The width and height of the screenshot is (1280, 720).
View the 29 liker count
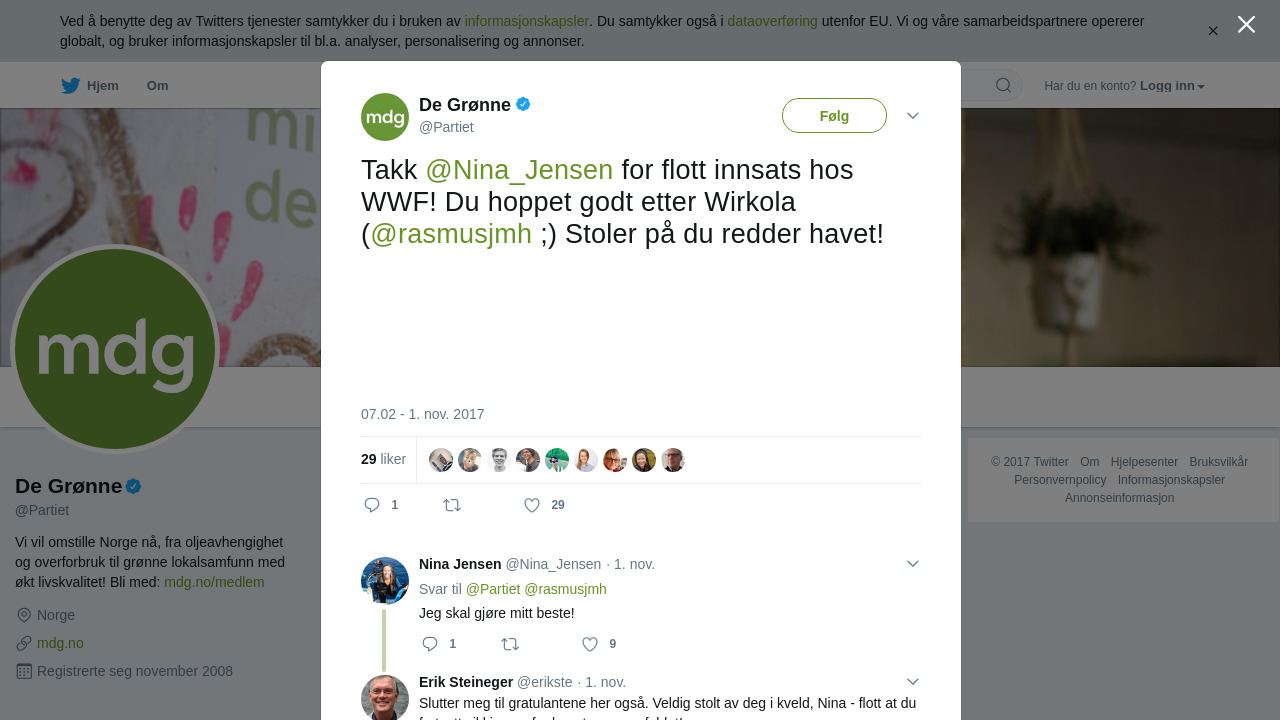pyautogui.click(x=383, y=459)
